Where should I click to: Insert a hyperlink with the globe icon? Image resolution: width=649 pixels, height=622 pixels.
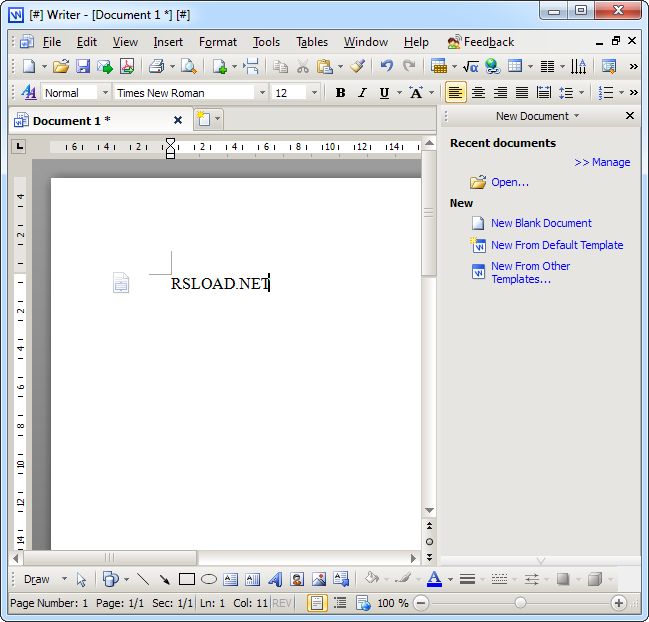(491, 67)
